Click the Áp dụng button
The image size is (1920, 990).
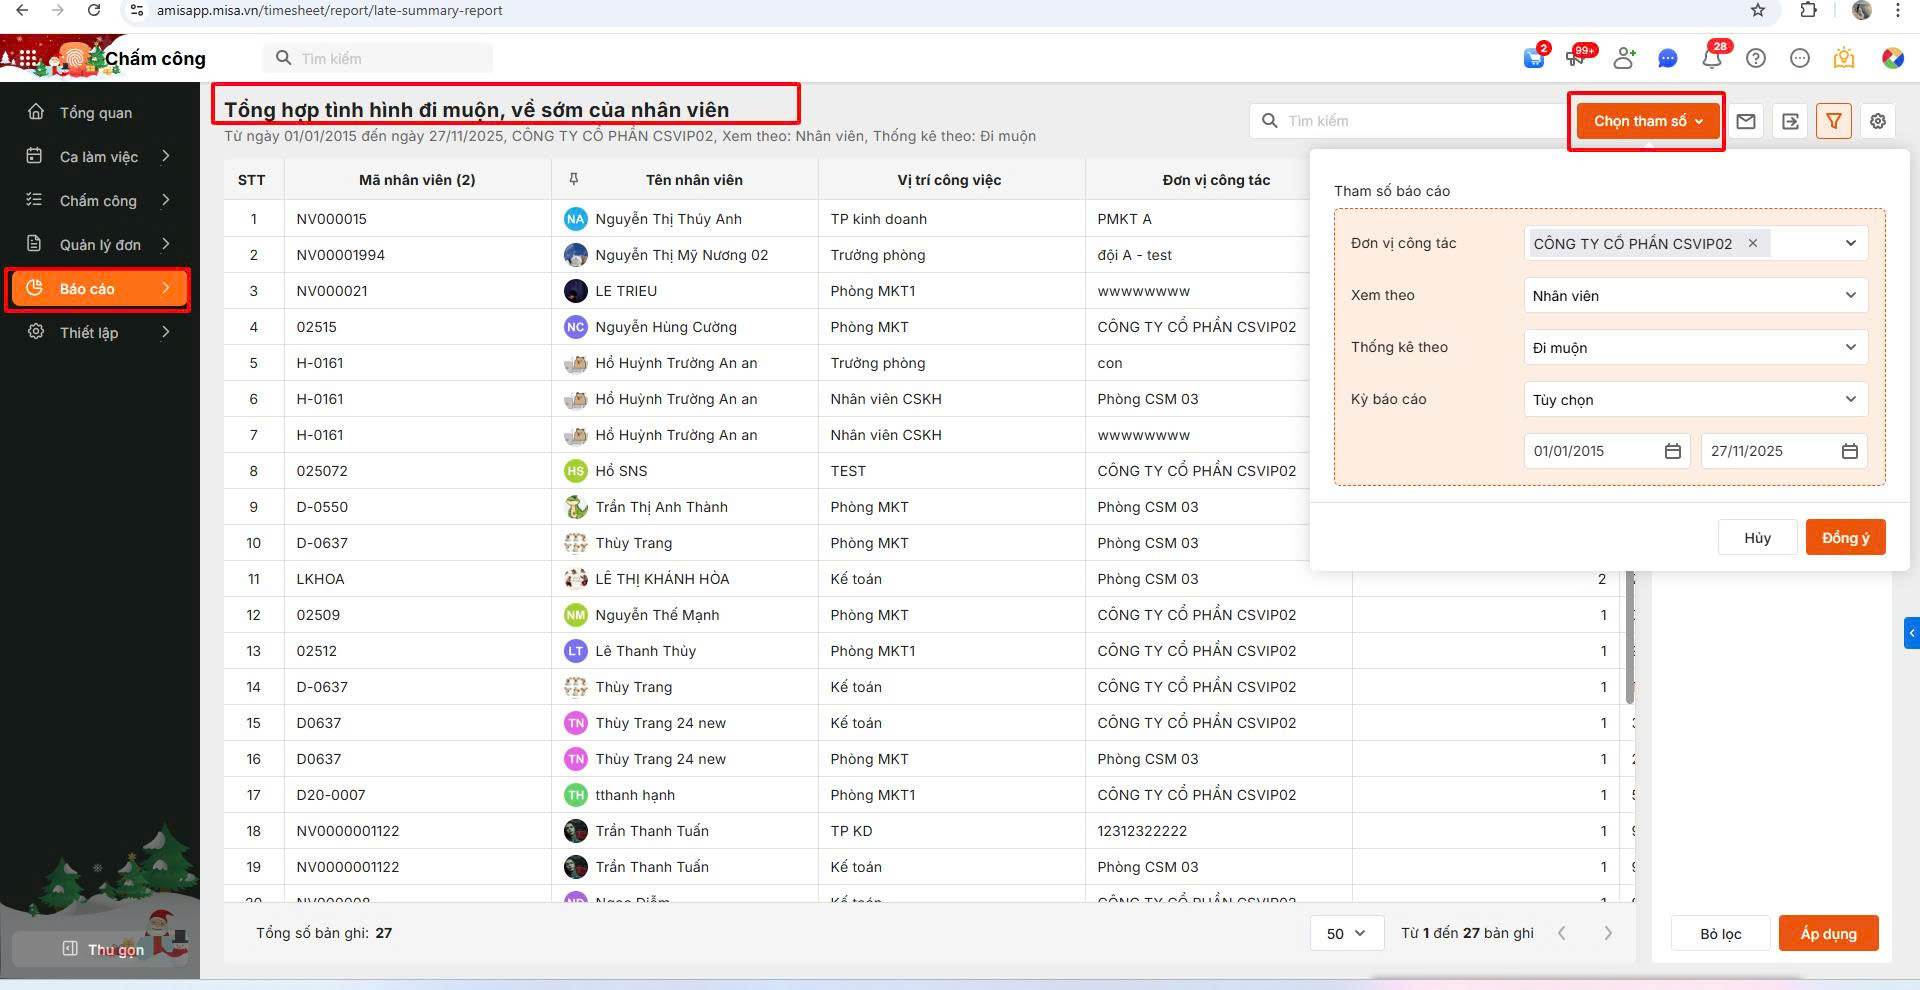[1827, 933]
